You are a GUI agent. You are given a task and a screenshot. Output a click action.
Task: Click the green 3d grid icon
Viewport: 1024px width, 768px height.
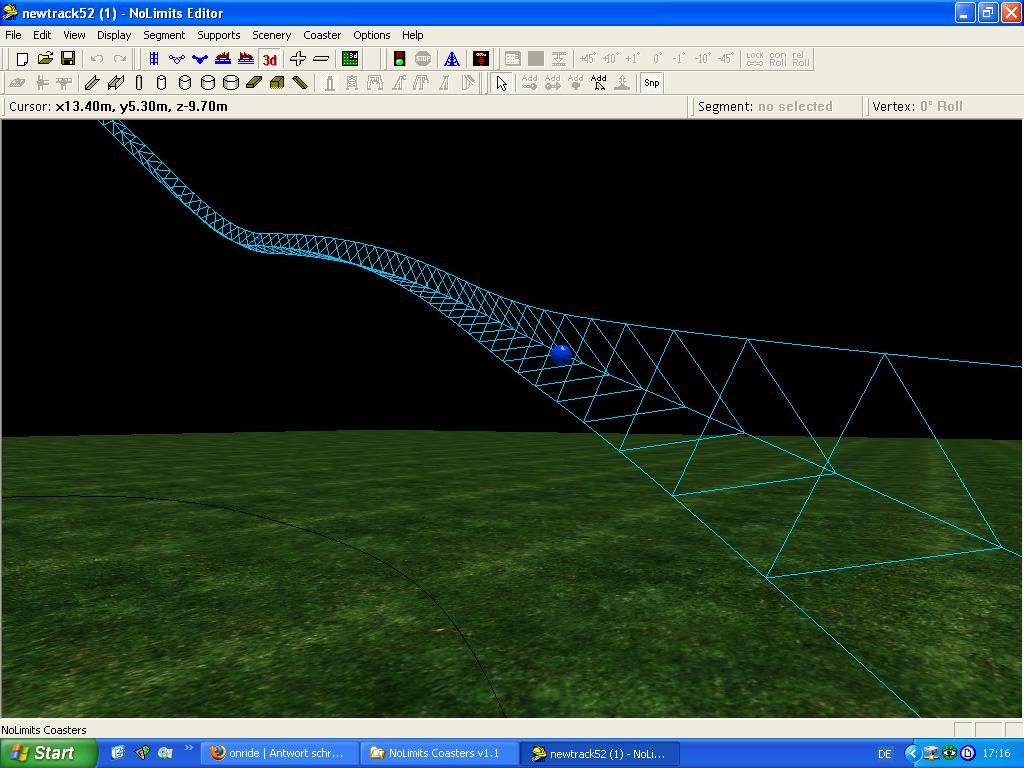pyautogui.click(x=350, y=59)
